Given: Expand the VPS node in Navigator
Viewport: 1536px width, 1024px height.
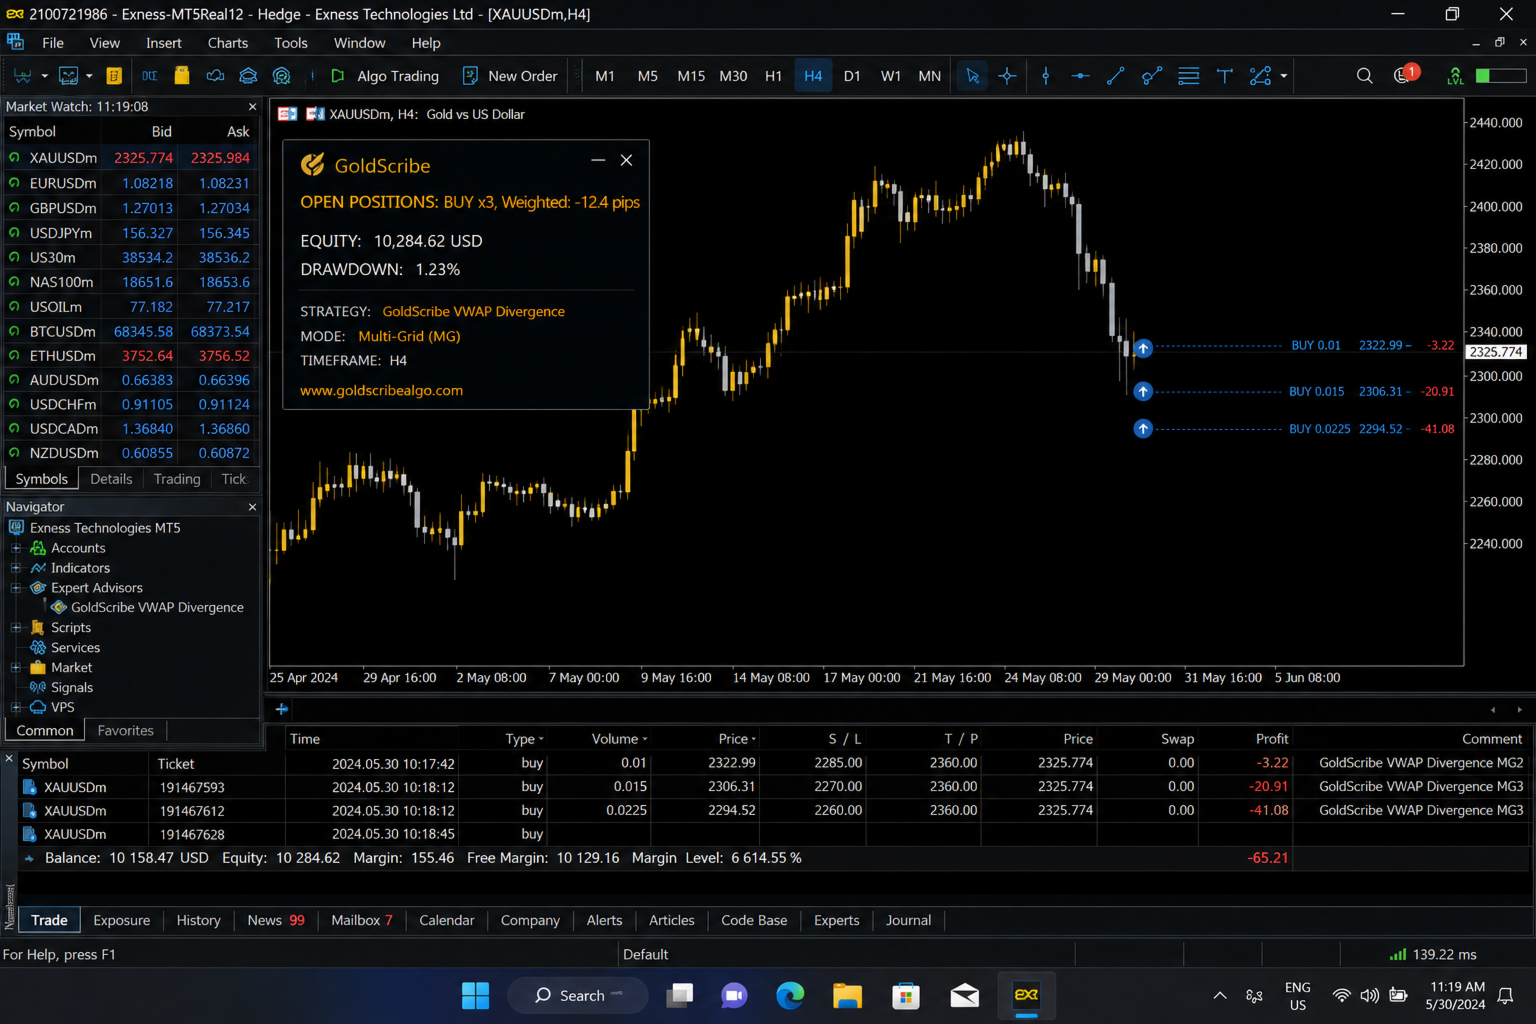Looking at the screenshot, I should click(x=16, y=707).
